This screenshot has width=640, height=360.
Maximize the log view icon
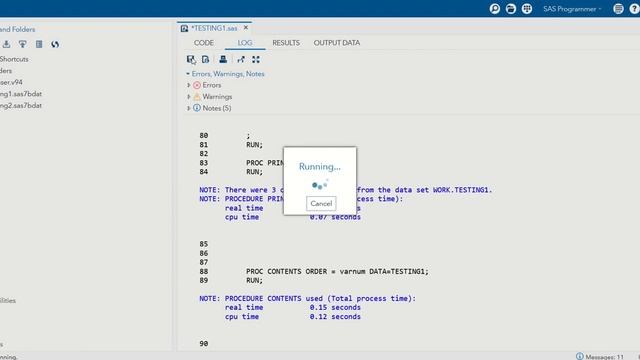(256, 60)
